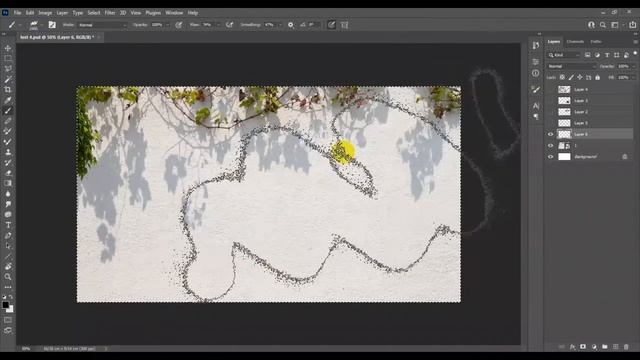Select the Eyedropper tool
Screen dimensions: 640x360
pos(8,100)
